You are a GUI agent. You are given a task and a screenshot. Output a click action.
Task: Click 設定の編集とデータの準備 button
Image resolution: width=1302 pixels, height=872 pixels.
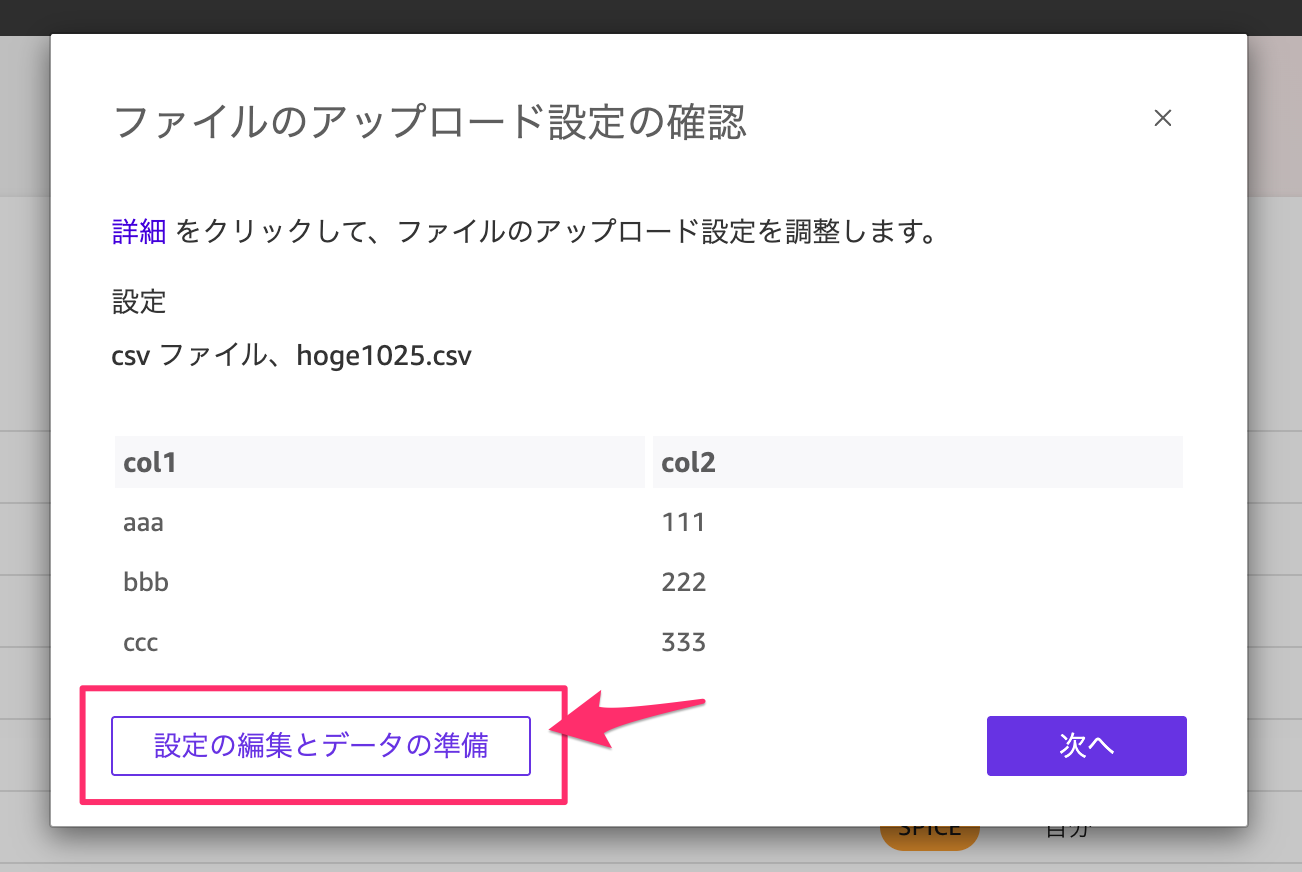[321, 746]
